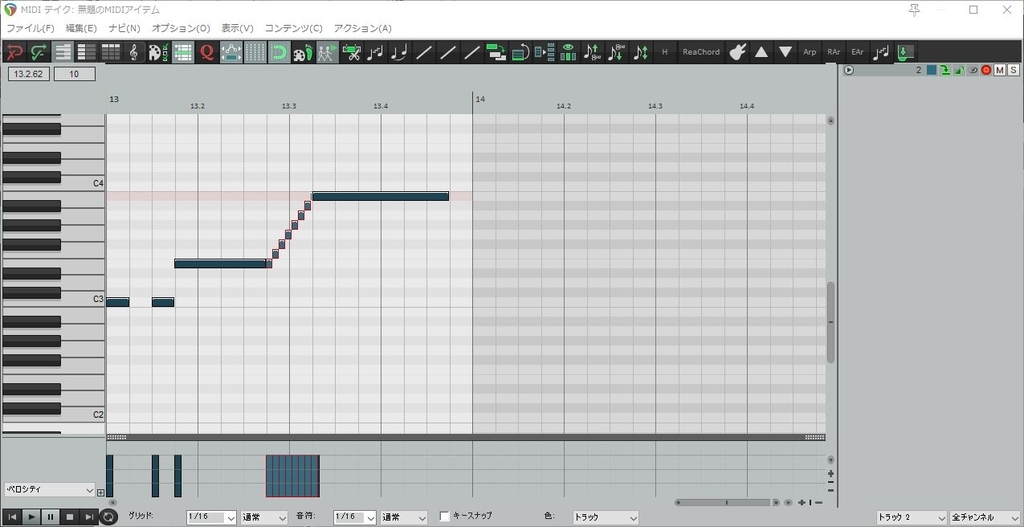This screenshot has width=1024, height=527.
Task: Click the green dock windows icon
Action: (496, 52)
